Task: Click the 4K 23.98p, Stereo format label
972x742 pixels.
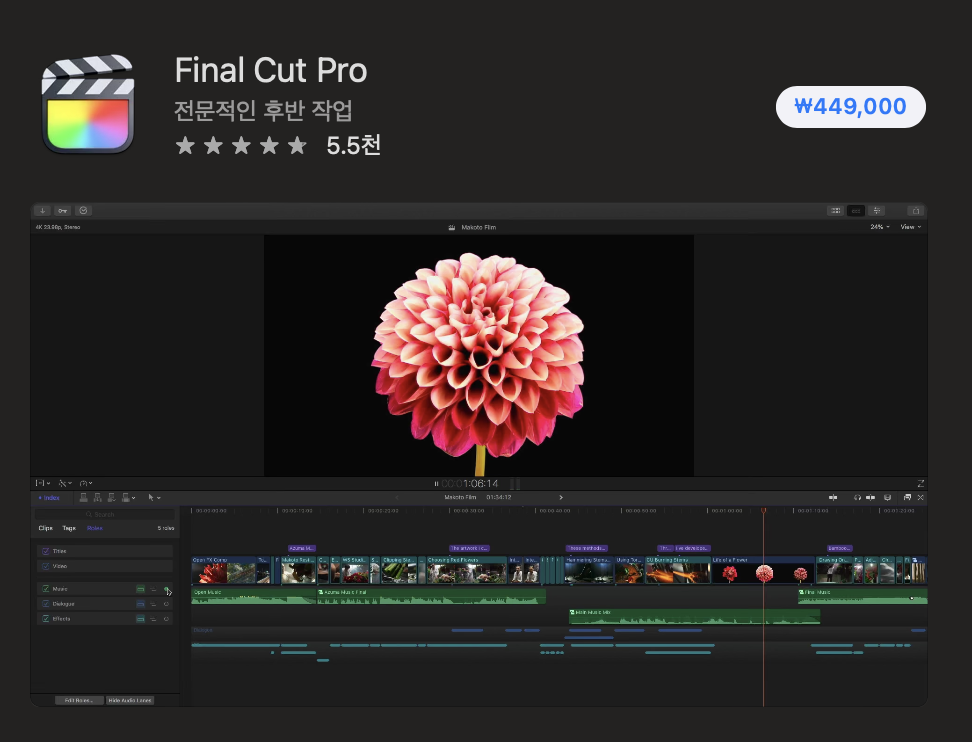Action: (x=58, y=227)
